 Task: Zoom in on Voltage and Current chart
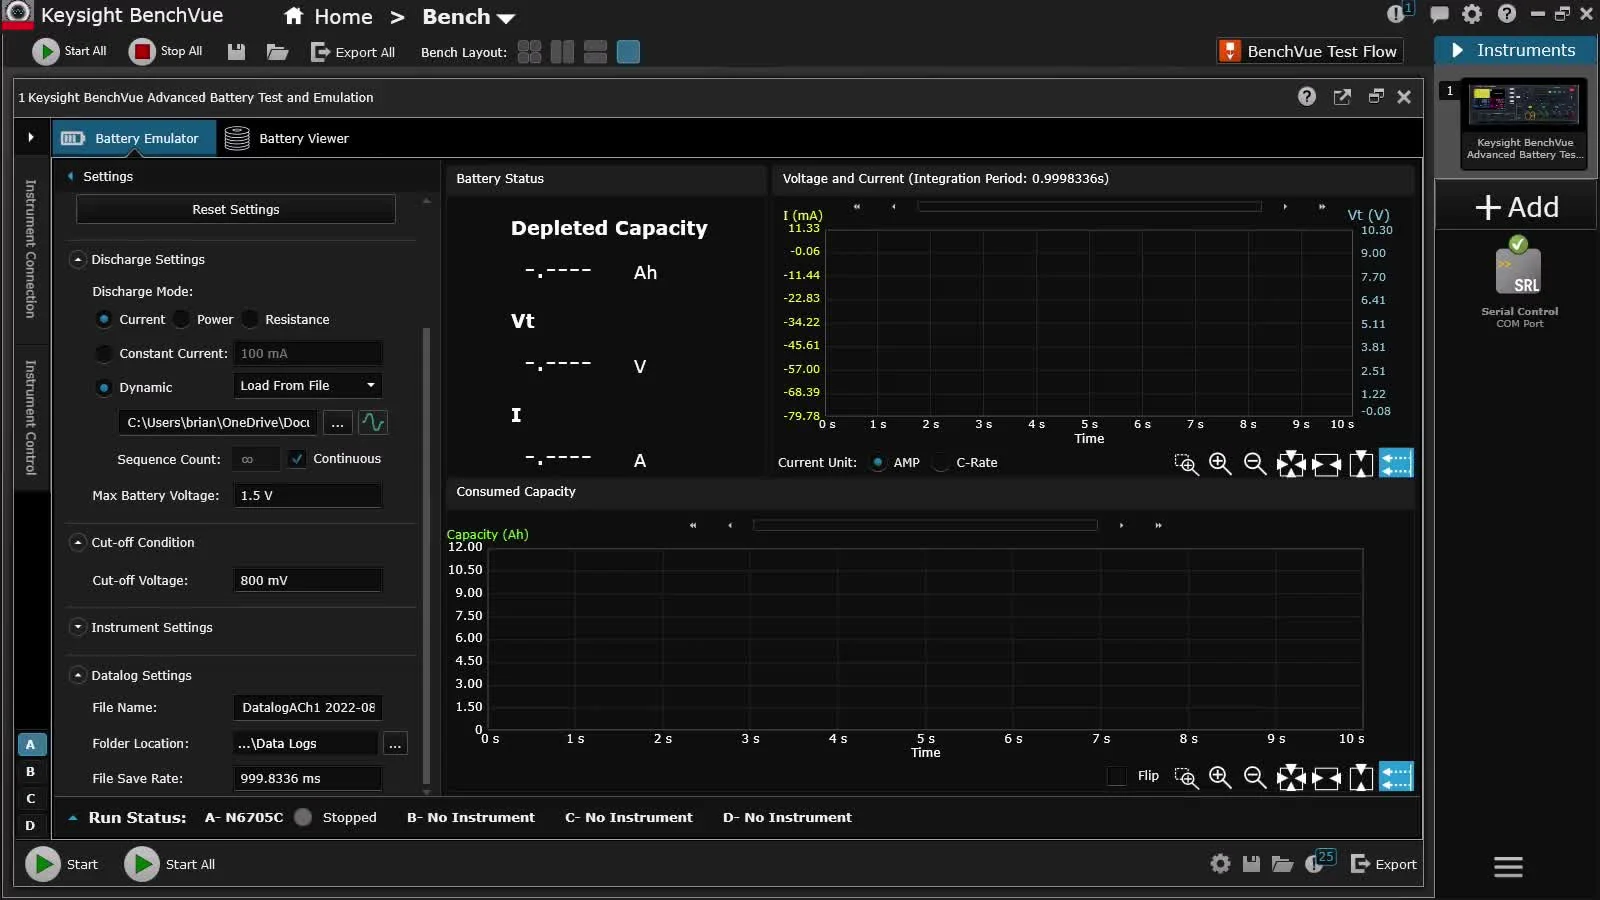pyautogui.click(x=1220, y=463)
